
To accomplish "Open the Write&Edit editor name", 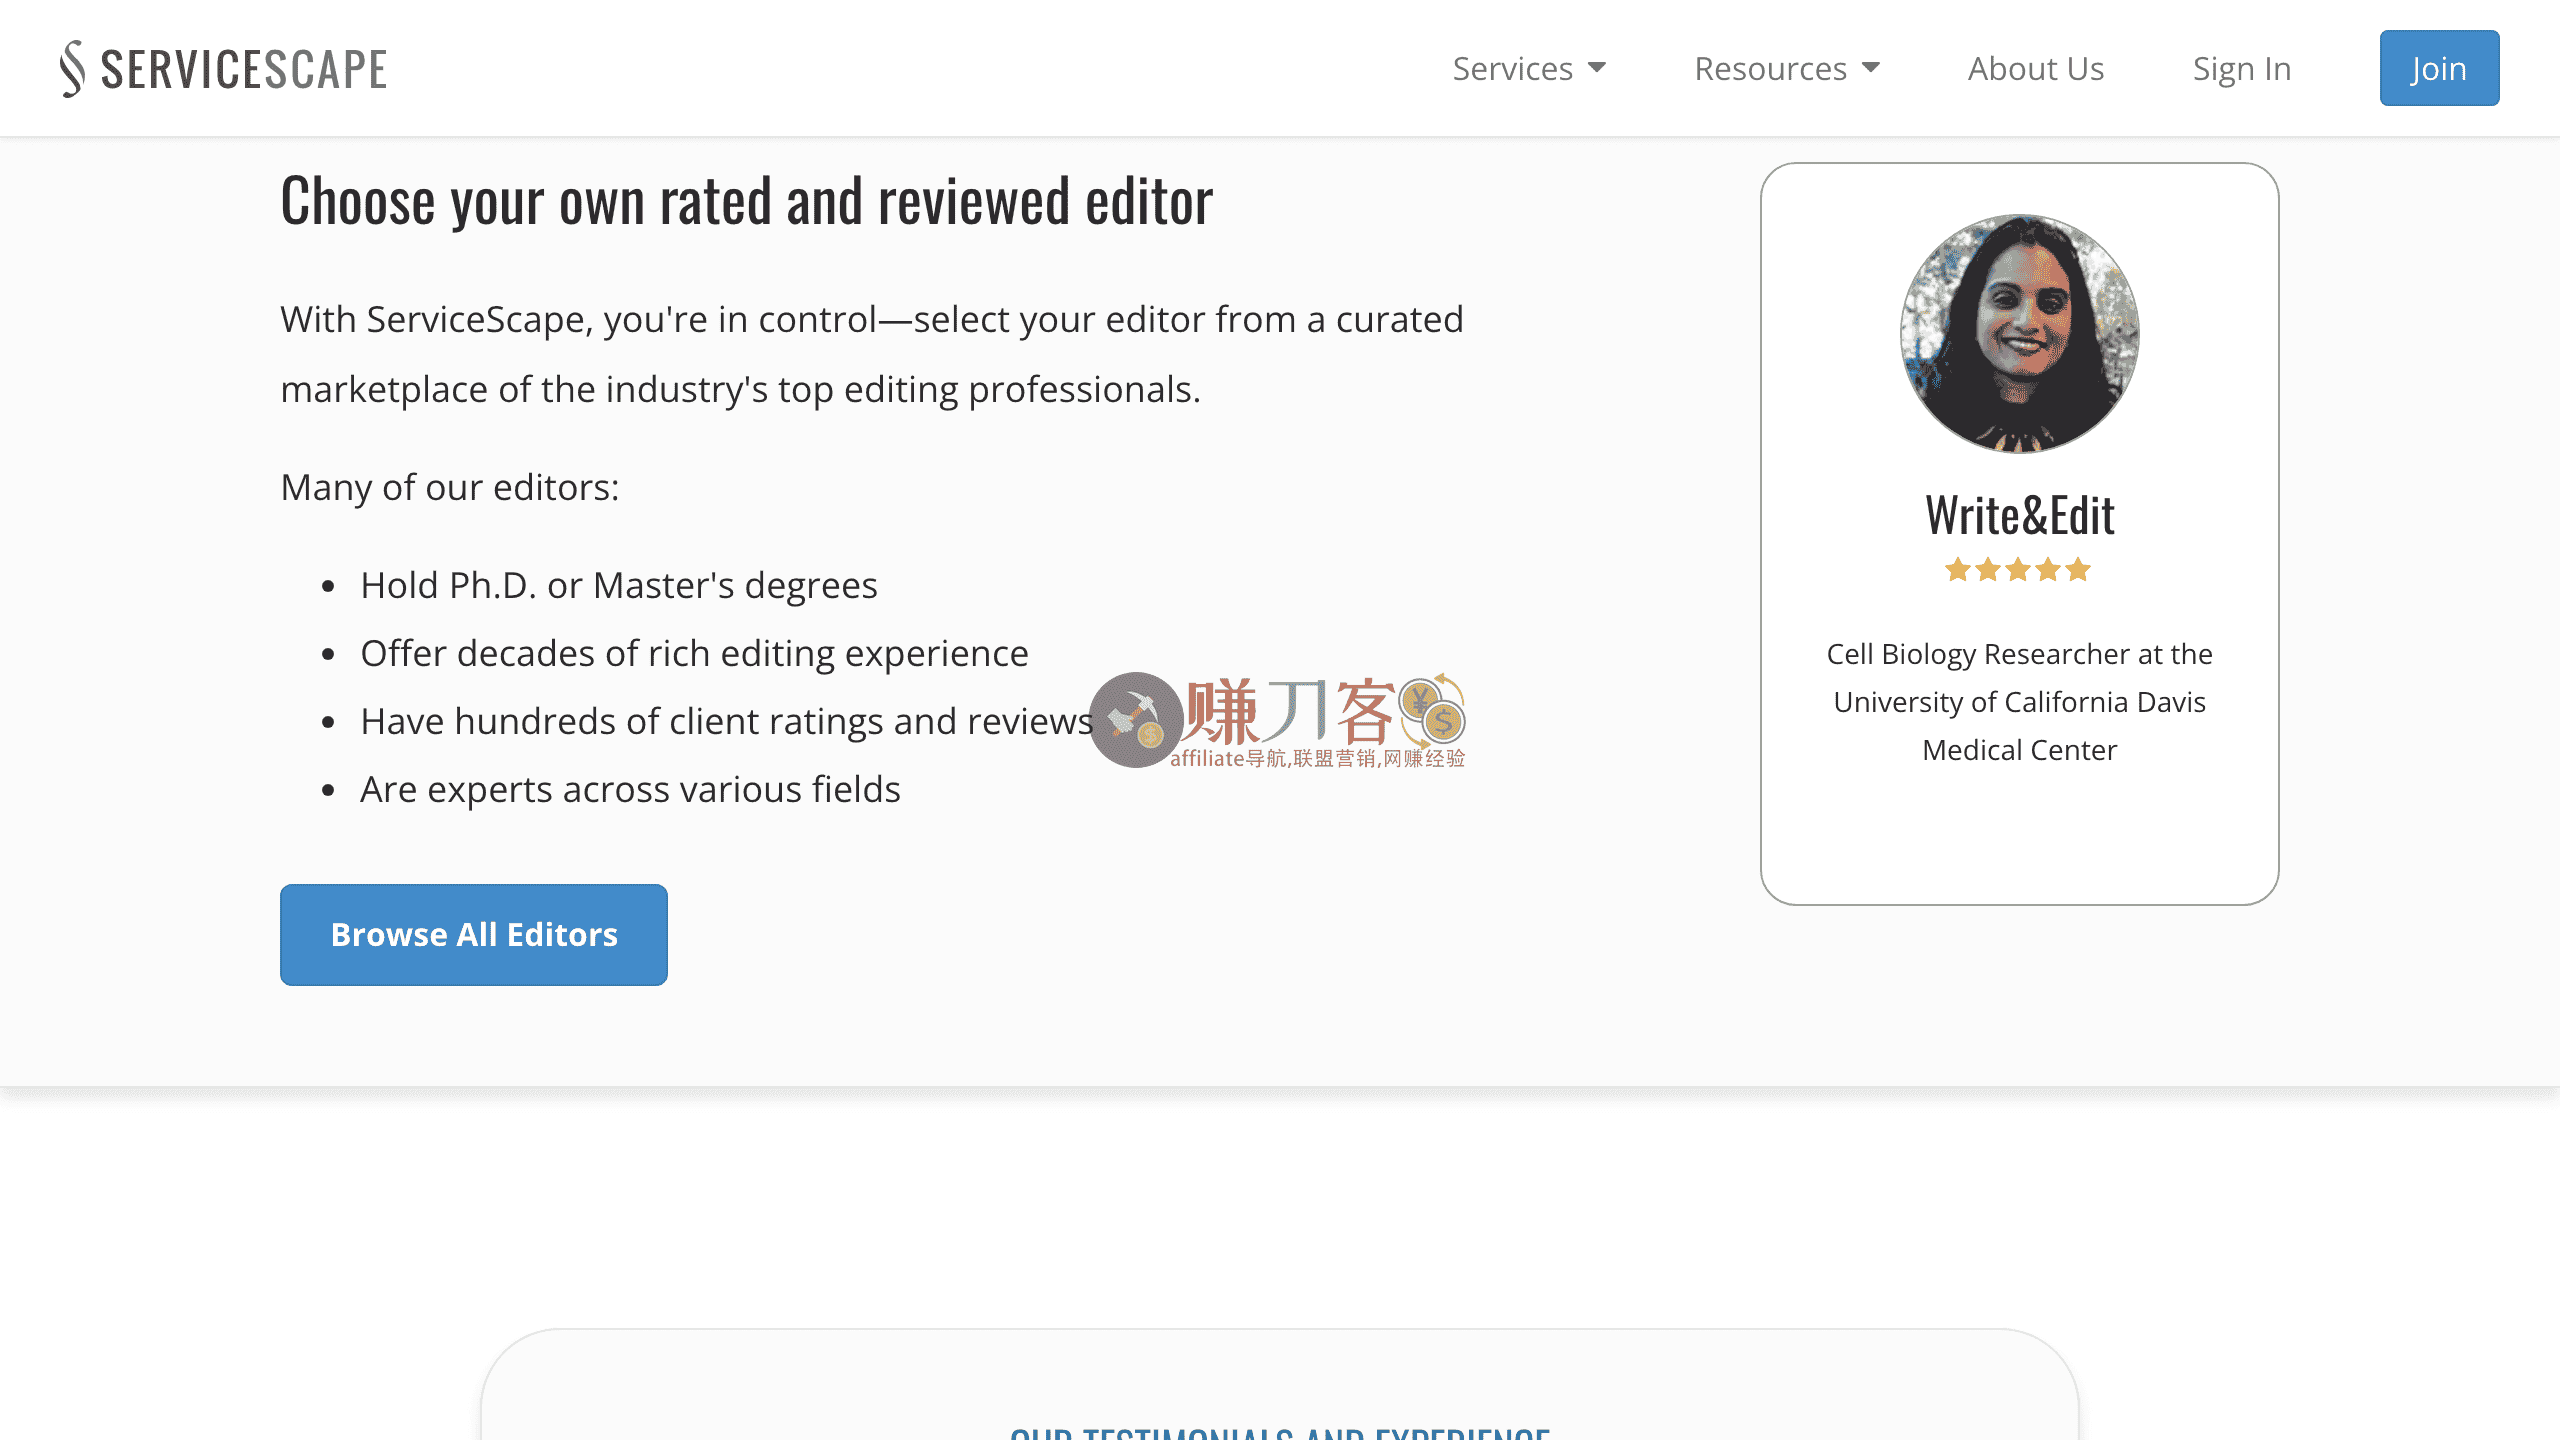I will (2019, 516).
